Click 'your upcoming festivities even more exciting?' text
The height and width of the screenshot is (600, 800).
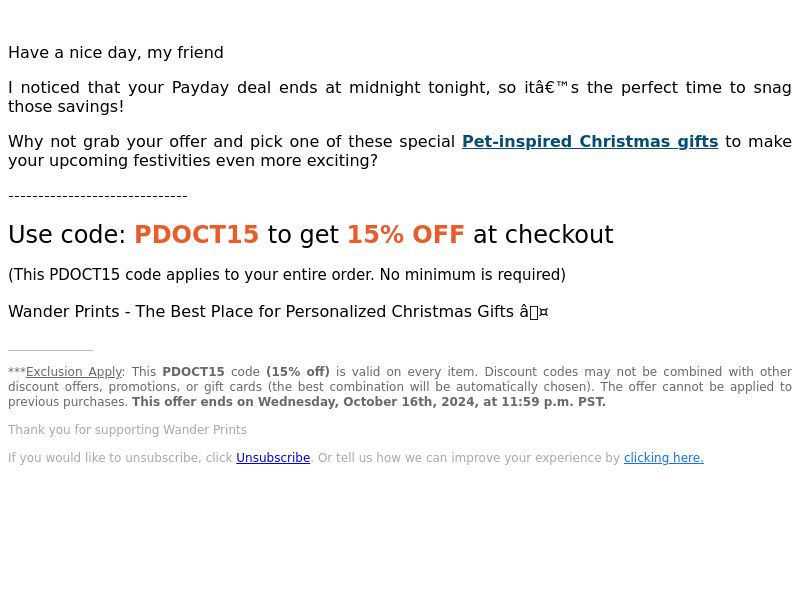[193, 160]
